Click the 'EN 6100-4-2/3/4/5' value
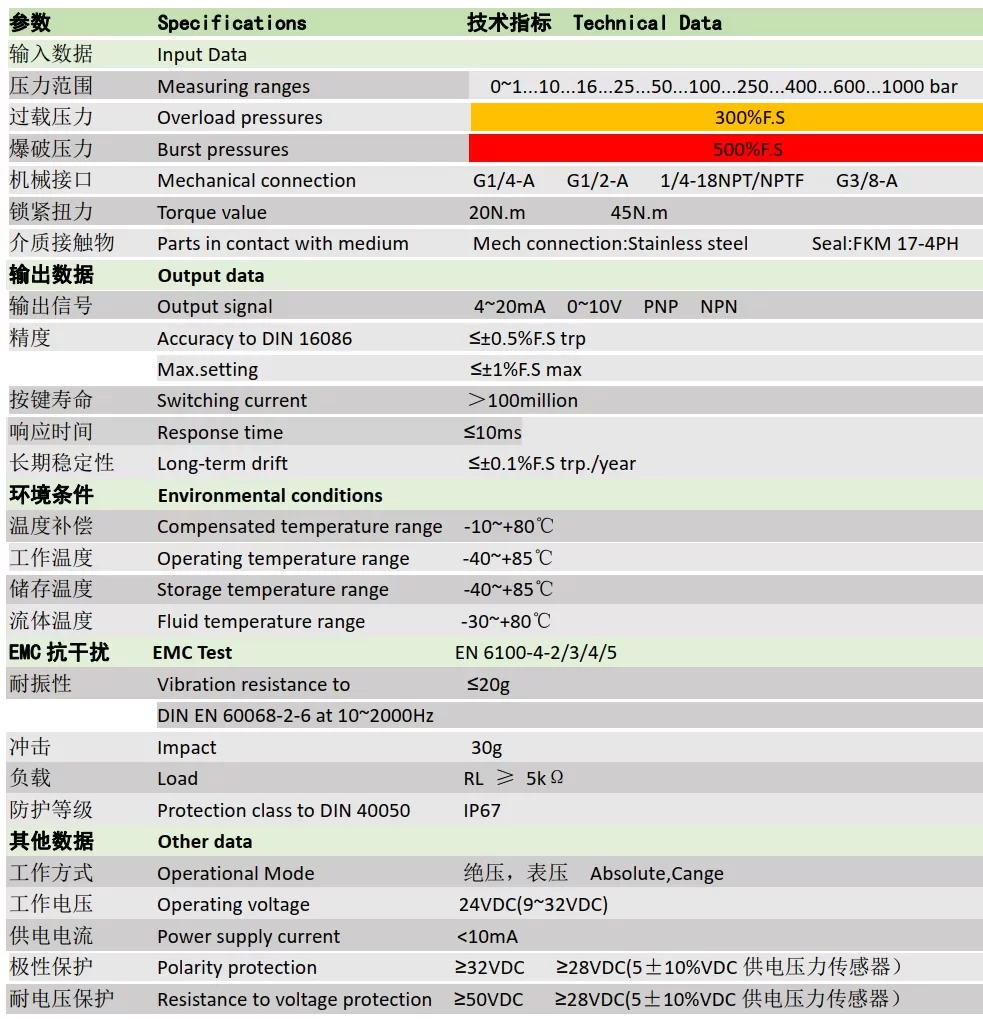Screen dimensions: 983x1019 point(536,652)
